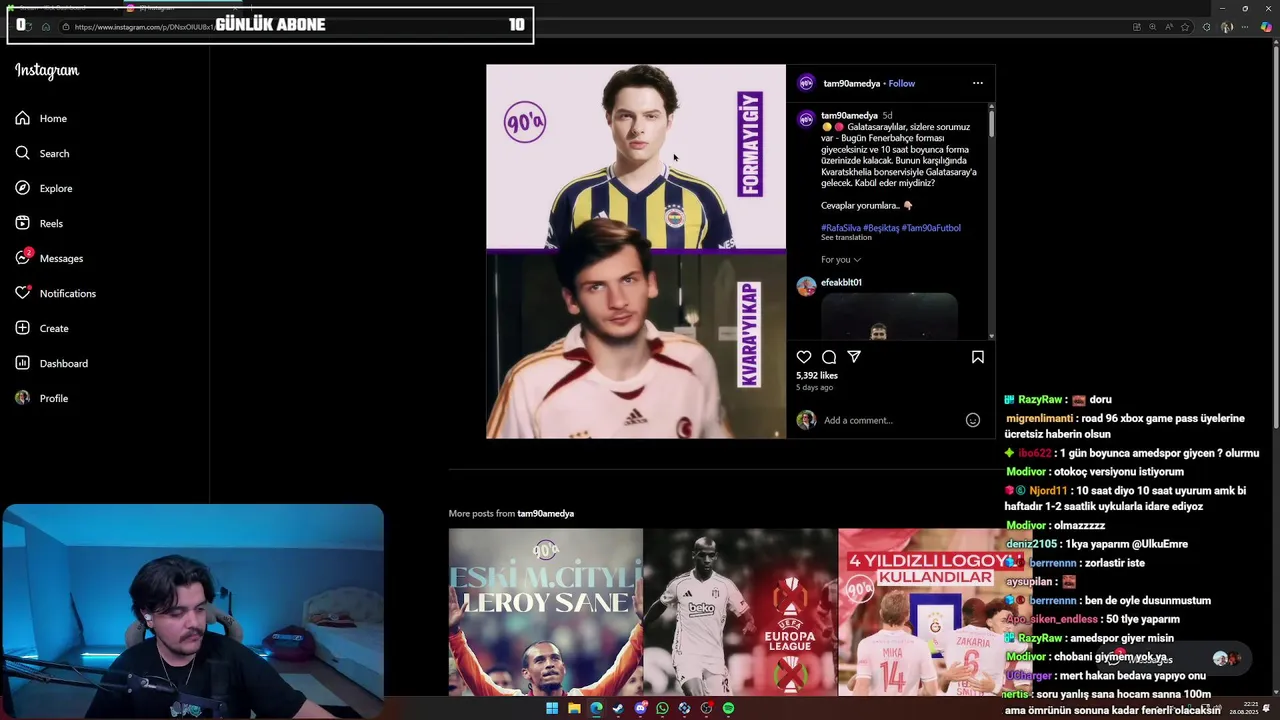Click tam90amedya link in More posts

pyautogui.click(x=546, y=514)
